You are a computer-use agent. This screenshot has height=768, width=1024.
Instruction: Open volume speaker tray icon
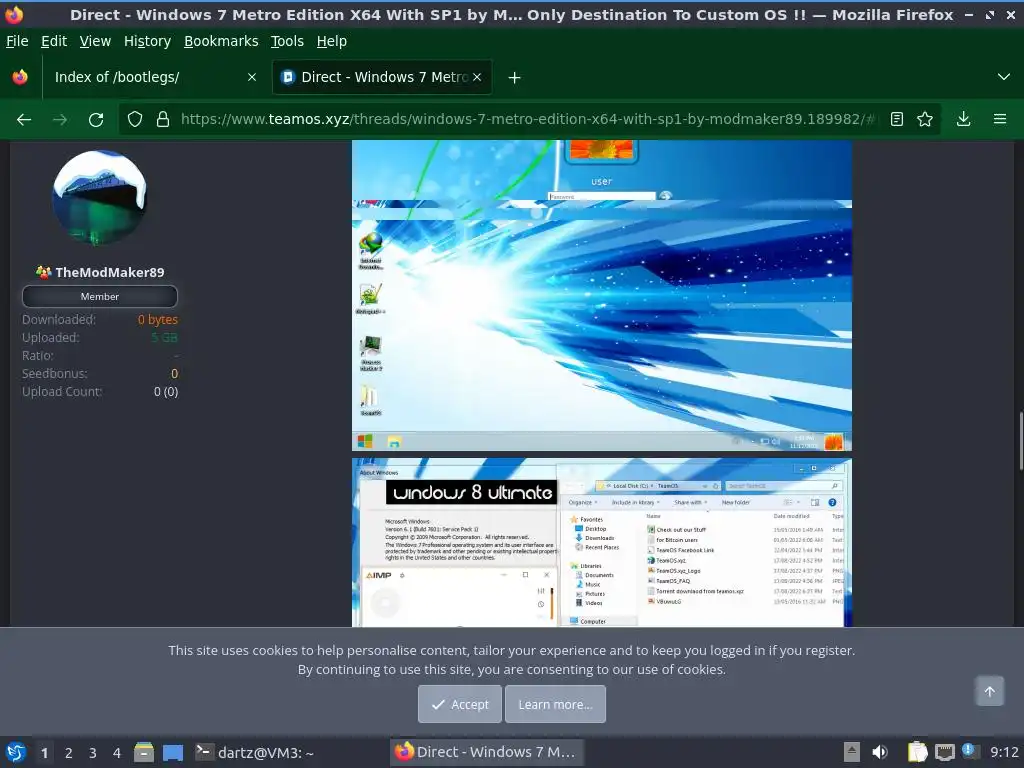click(x=880, y=752)
